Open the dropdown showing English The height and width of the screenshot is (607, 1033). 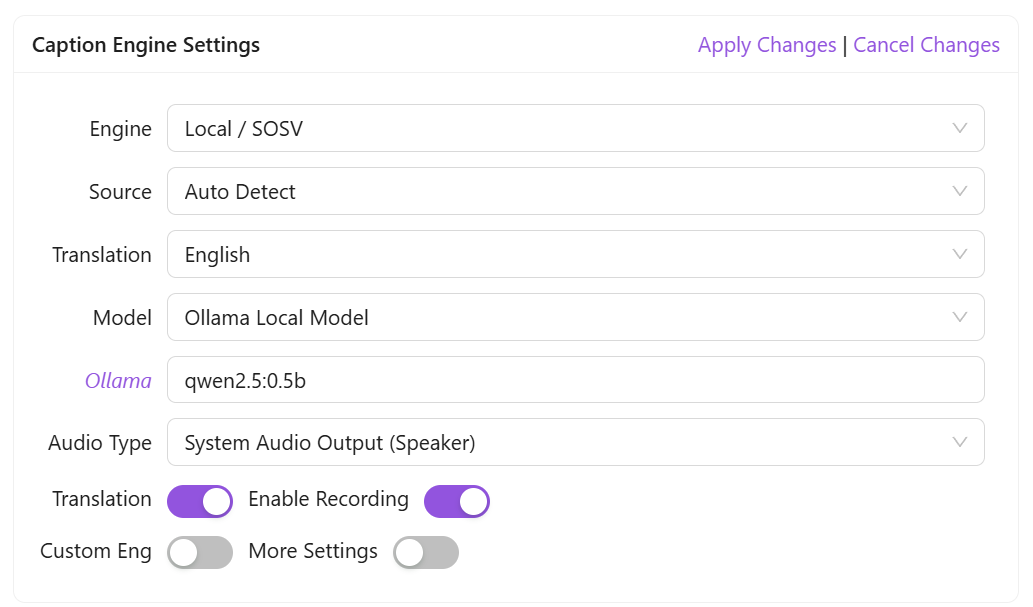click(x=560, y=254)
